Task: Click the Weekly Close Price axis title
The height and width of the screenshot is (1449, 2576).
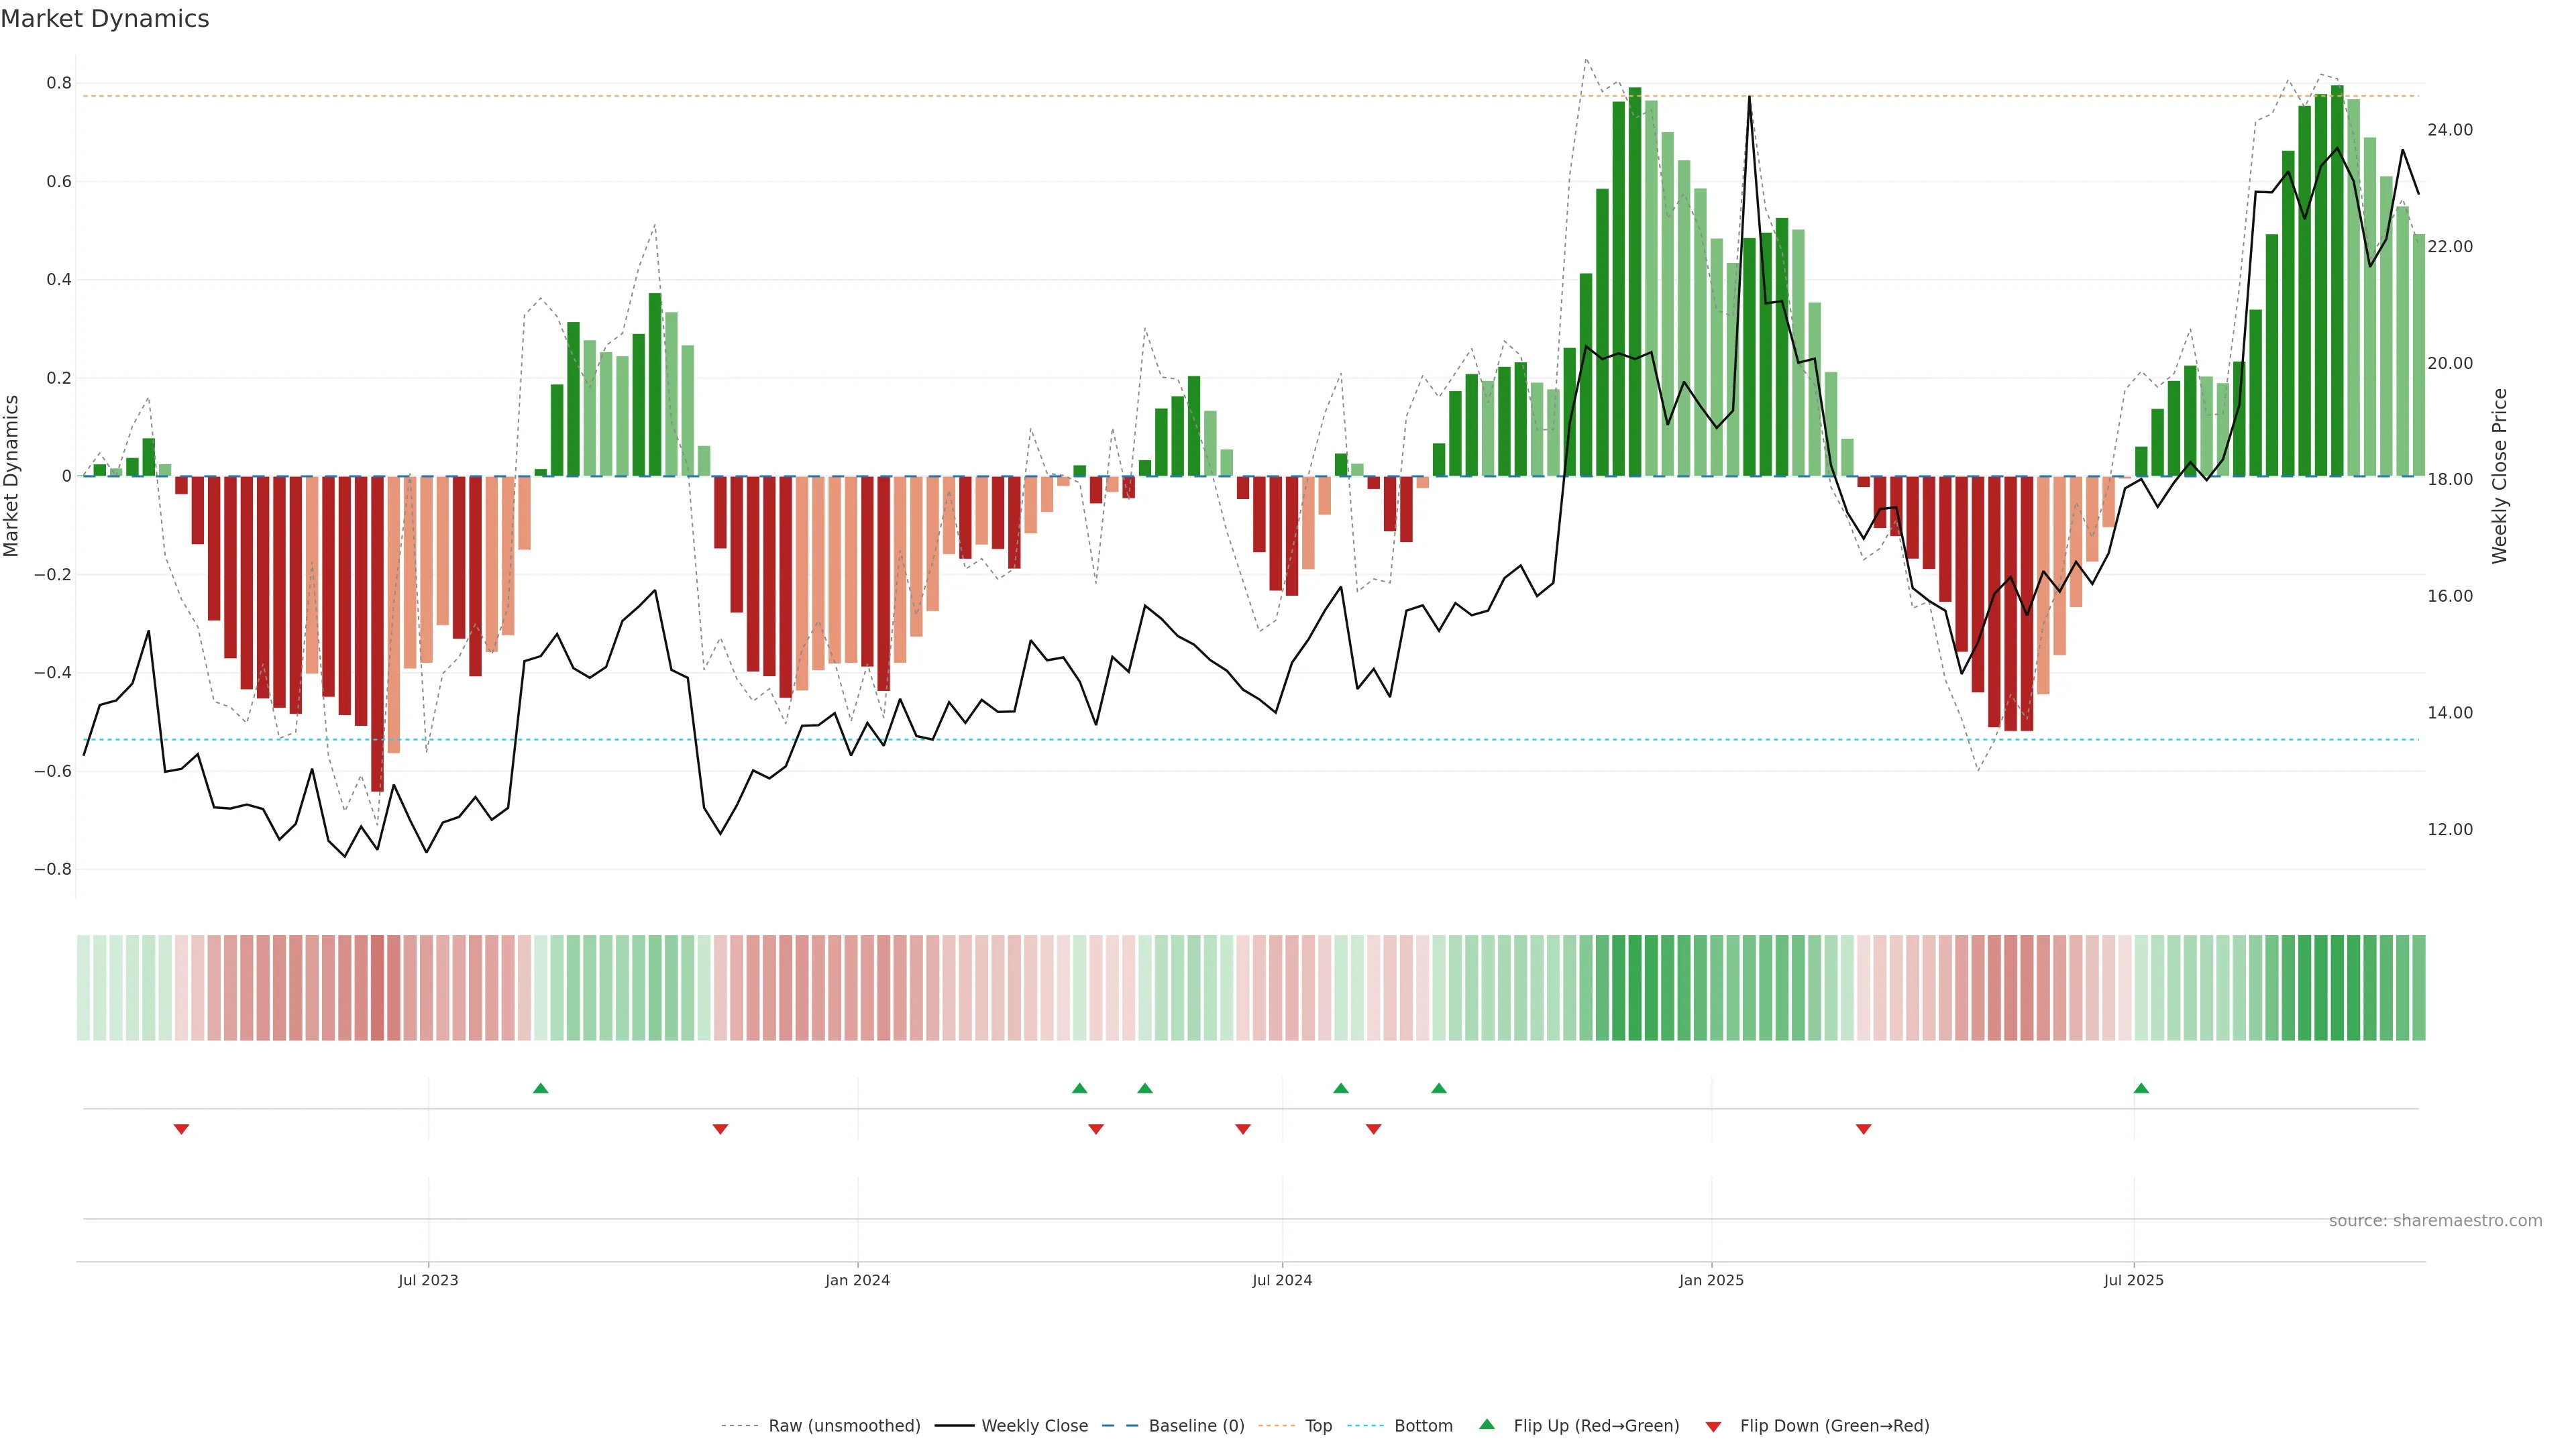Action: tap(2499, 476)
